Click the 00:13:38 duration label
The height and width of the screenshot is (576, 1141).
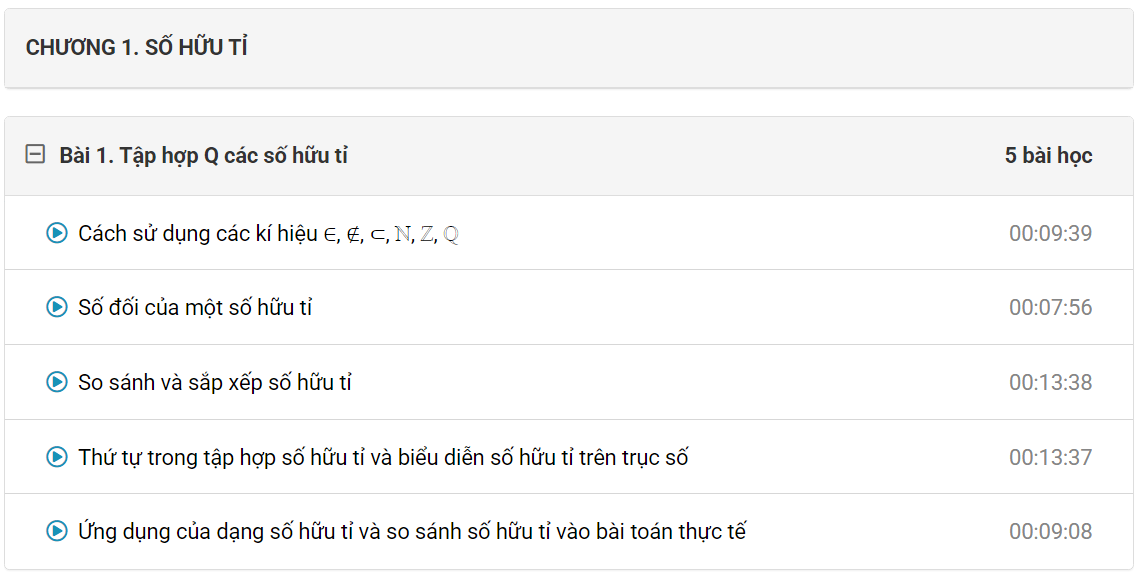coord(1050,382)
